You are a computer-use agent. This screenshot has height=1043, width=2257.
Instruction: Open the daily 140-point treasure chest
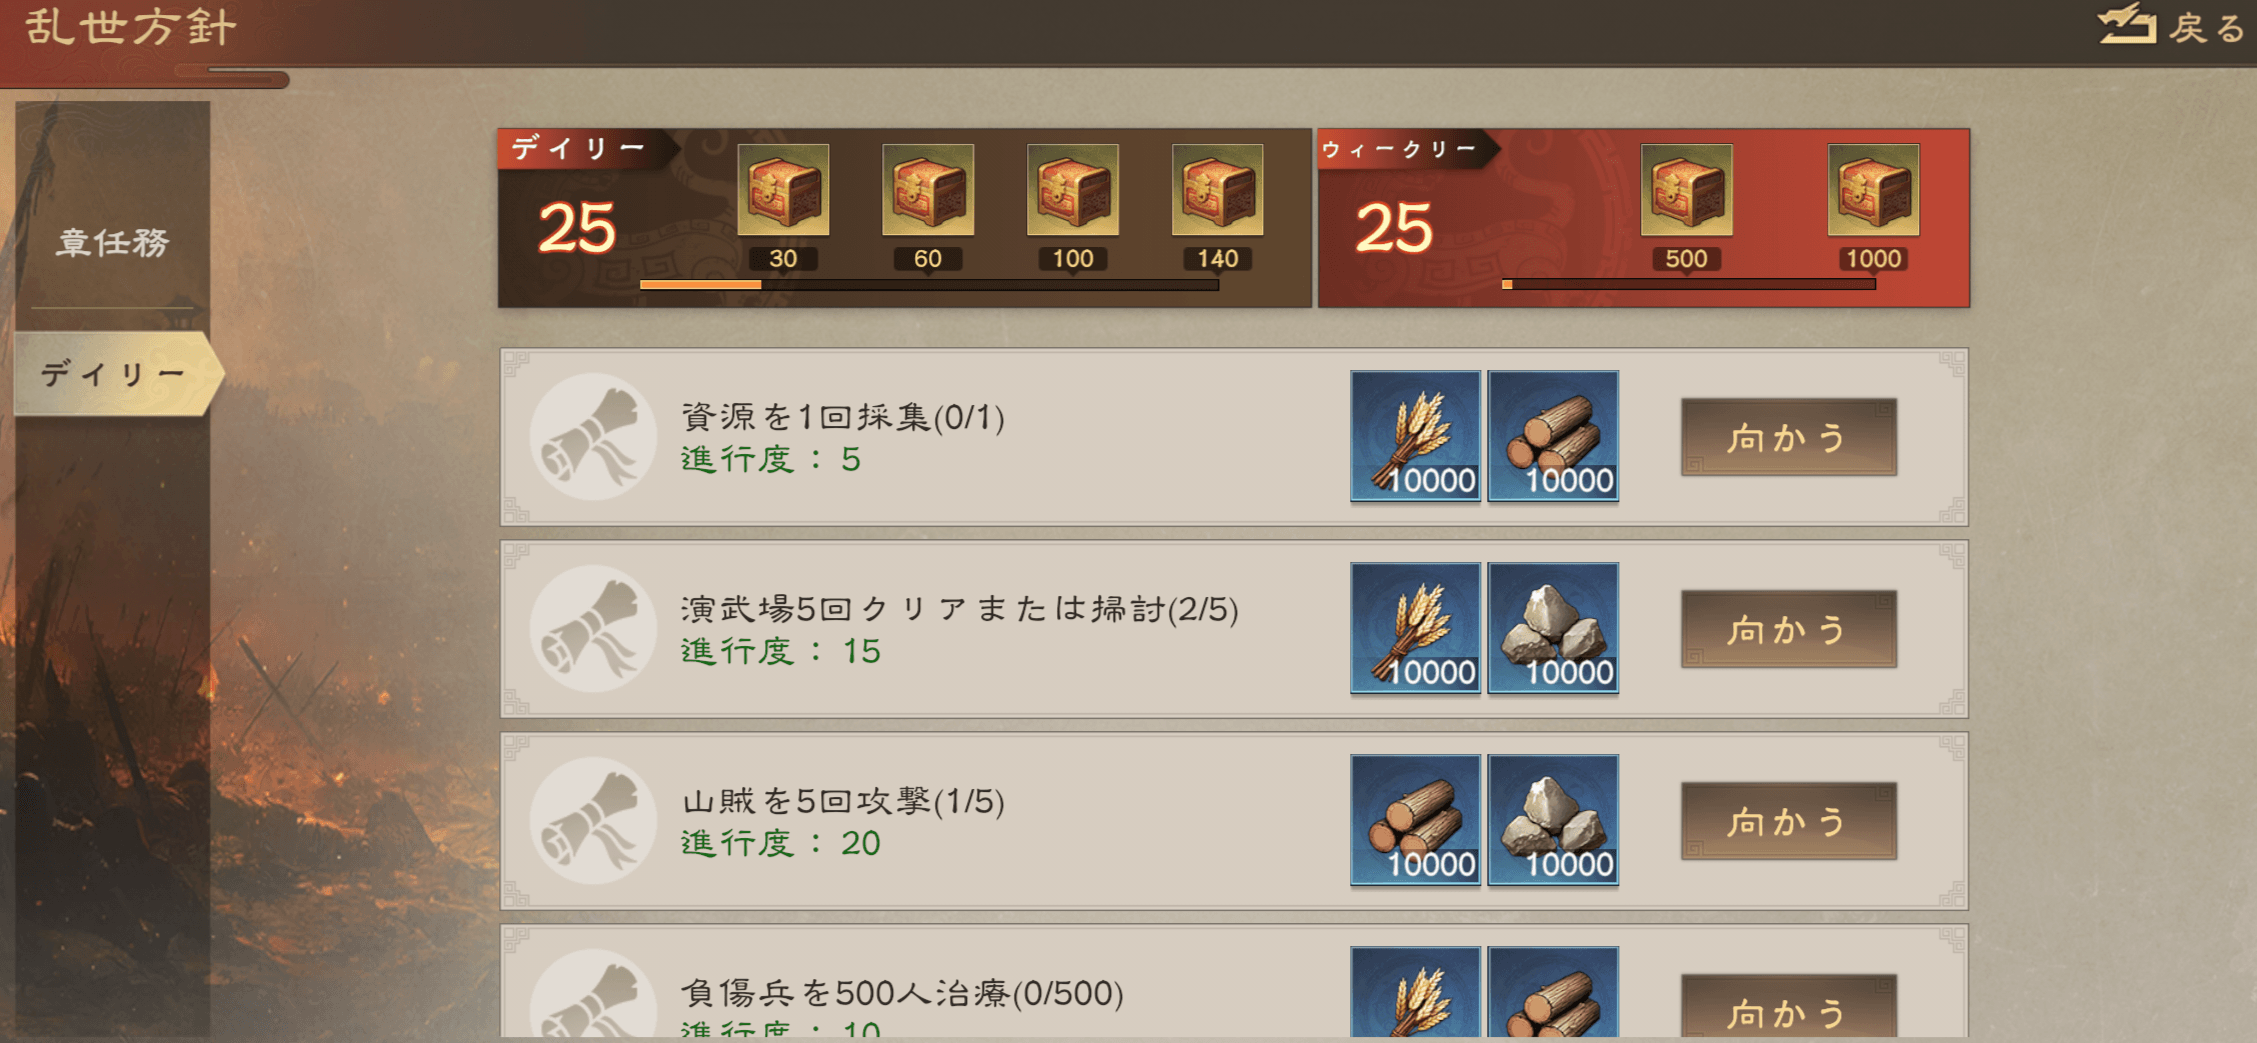(1217, 190)
